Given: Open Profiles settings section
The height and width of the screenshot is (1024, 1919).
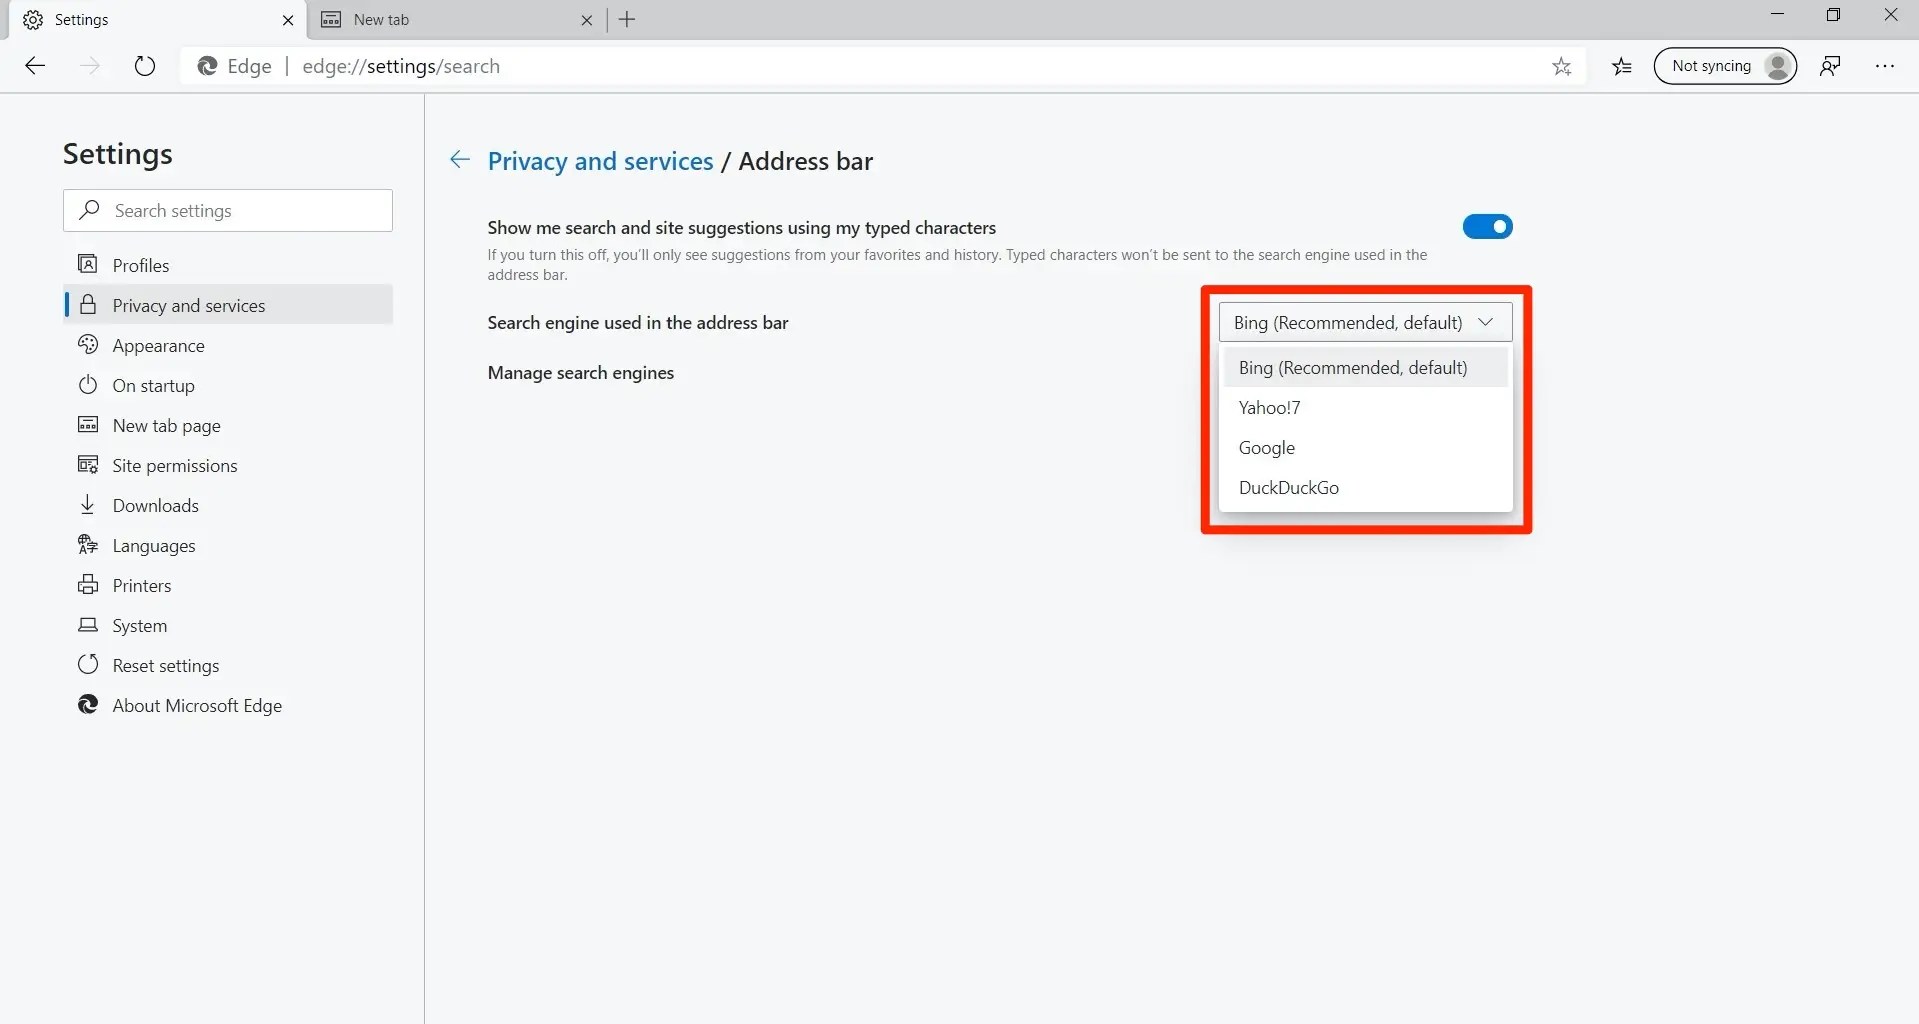Looking at the screenshot, I should tap(228, 265).
